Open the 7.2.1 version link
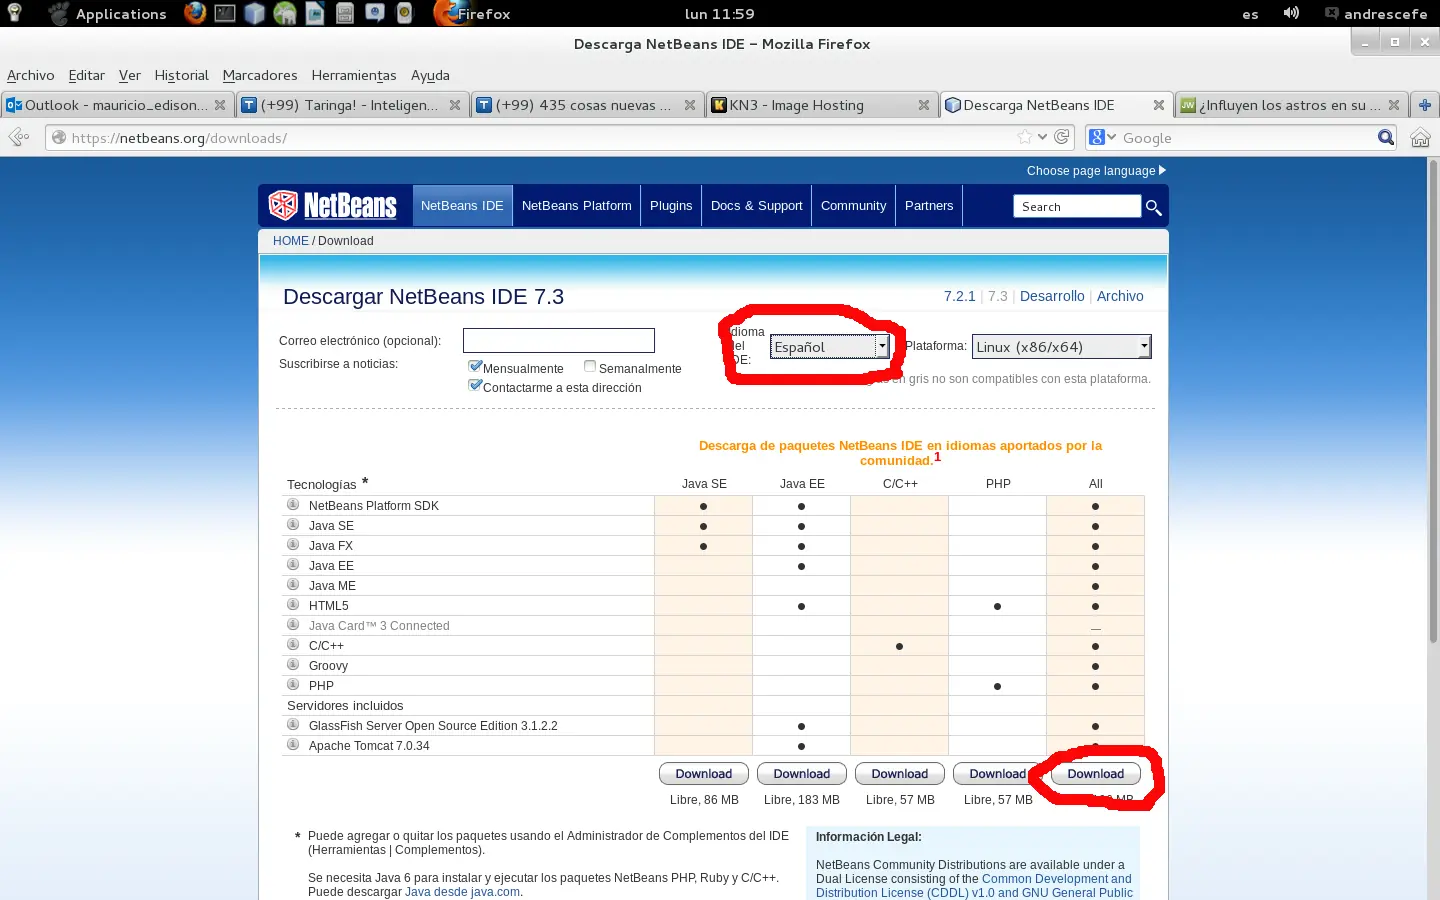1440x900 pixels. [959, 296]
